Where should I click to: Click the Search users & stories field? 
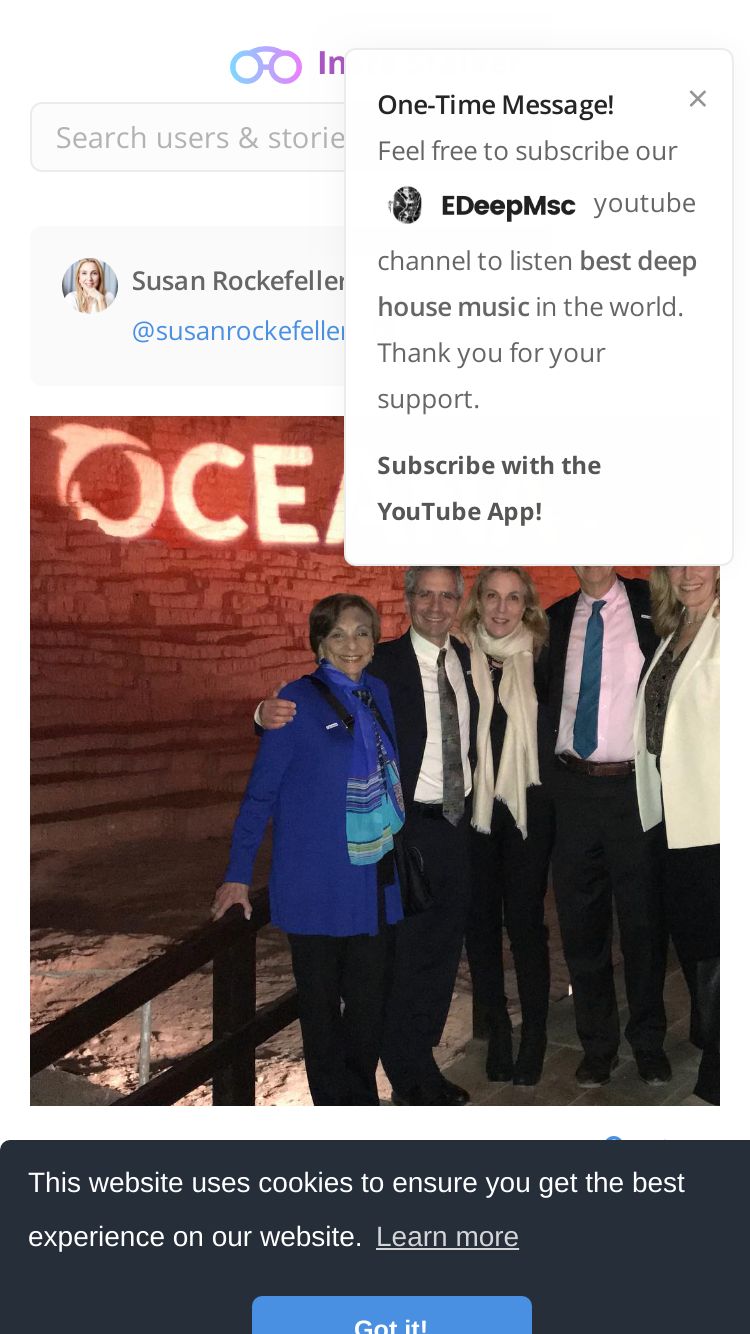click(190, 137)
